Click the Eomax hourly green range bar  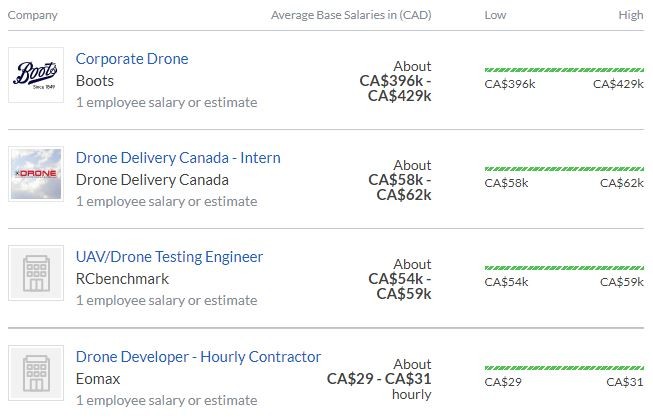tap(564, 368)
